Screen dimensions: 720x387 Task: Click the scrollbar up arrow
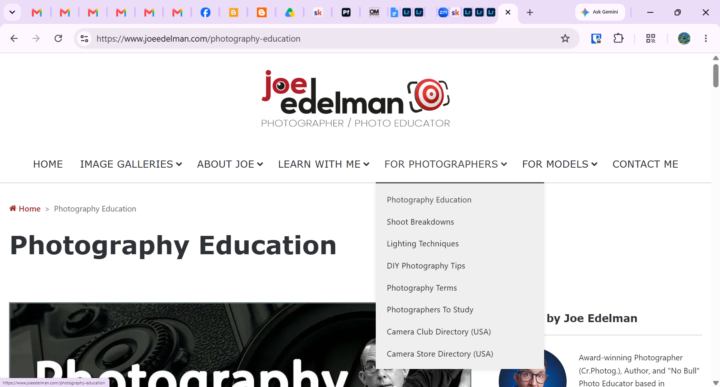[715, 58]
